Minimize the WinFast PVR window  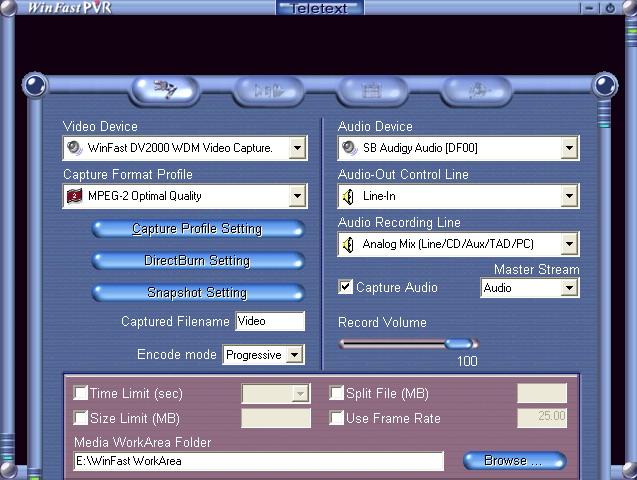pyautogui.click(x=589, y=8)
